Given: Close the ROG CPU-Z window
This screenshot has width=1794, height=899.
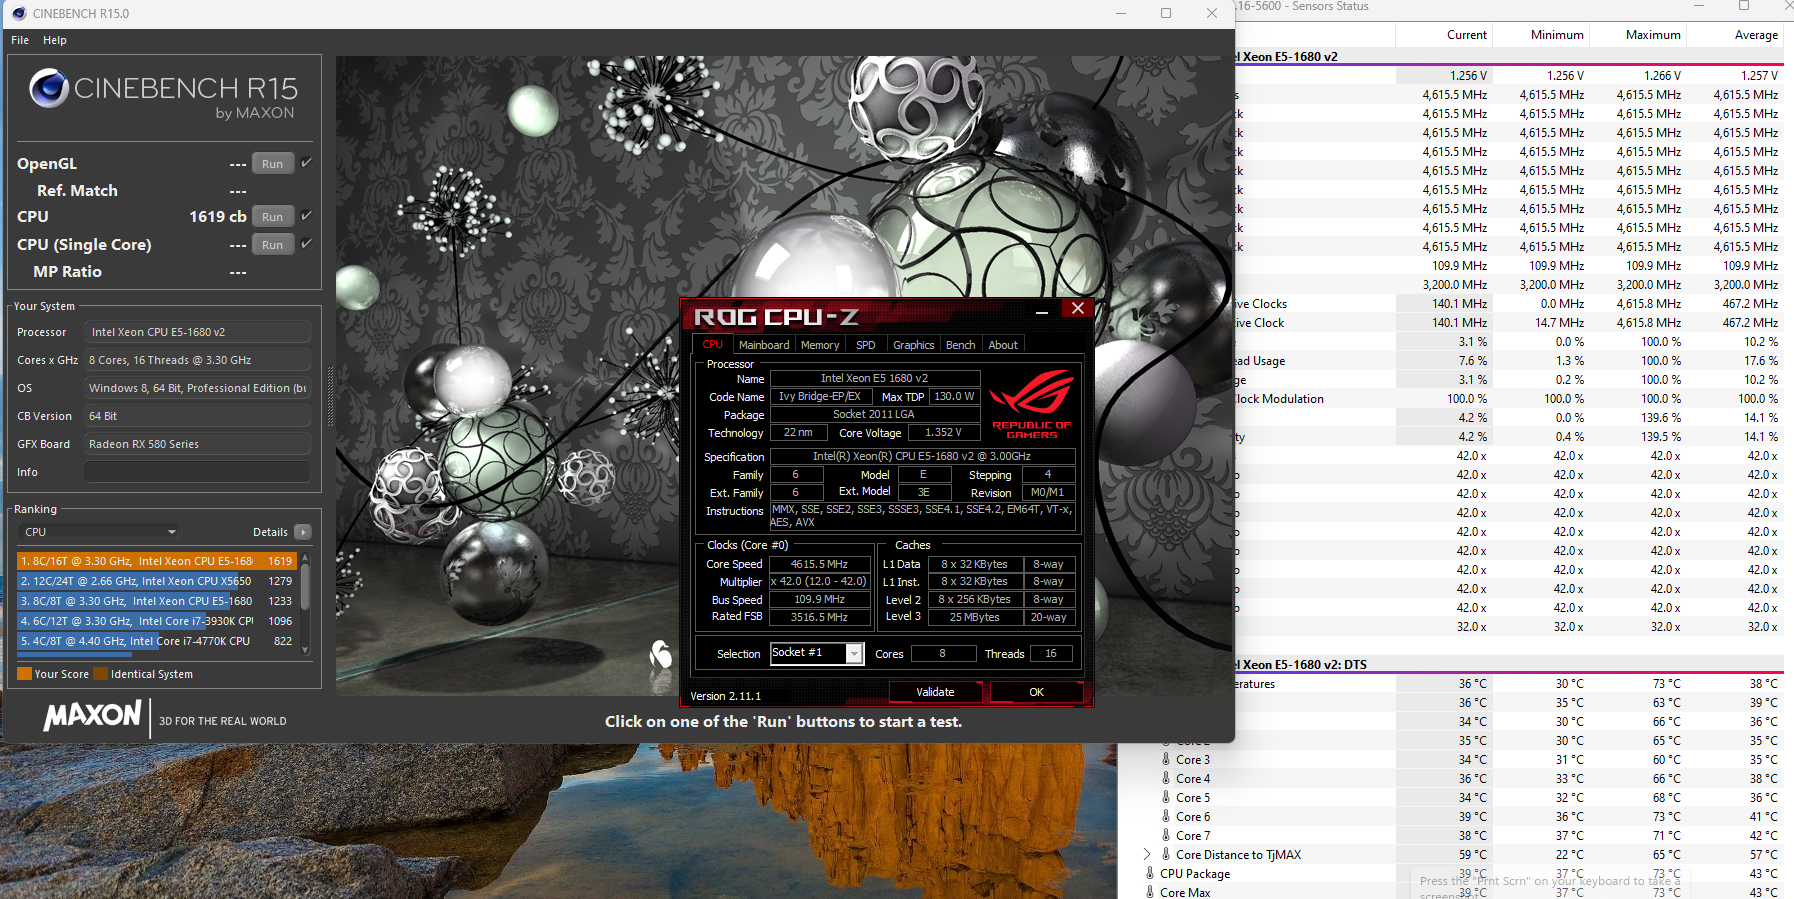Looking at the screenshot, I should coord(1078,309).
